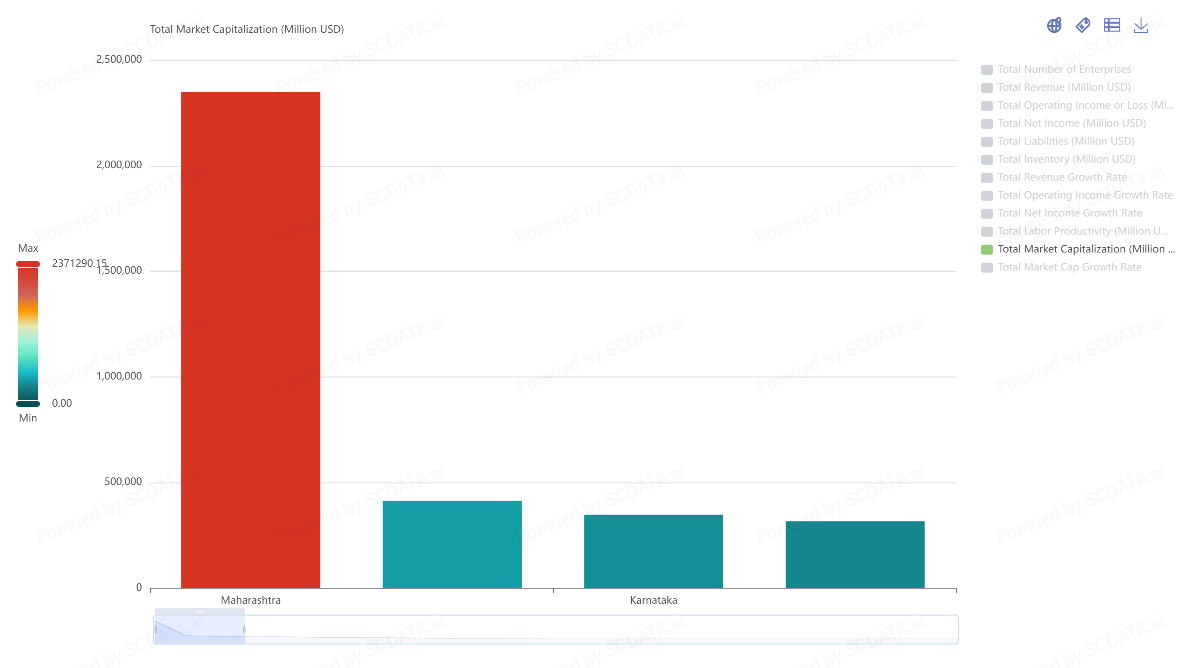Click the empty data zoom track area
Viewport: 1195px width, 668px height.
(600, 629)
